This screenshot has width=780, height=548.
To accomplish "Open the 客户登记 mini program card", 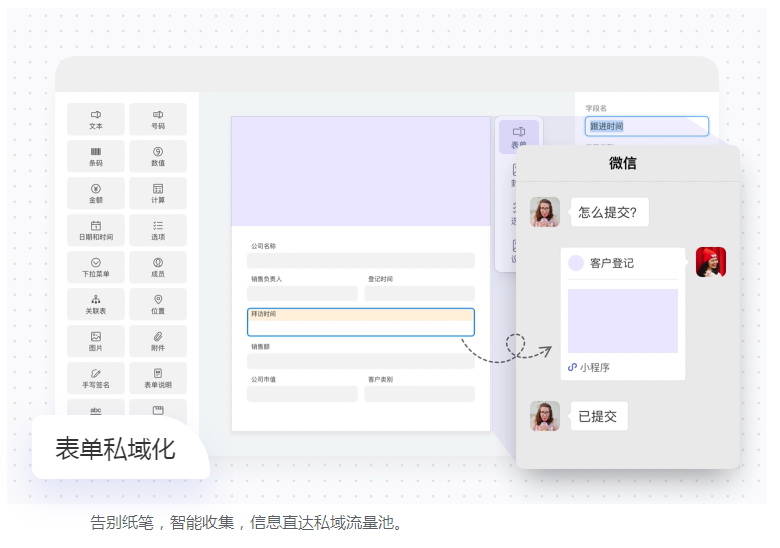I will [622, 314].
